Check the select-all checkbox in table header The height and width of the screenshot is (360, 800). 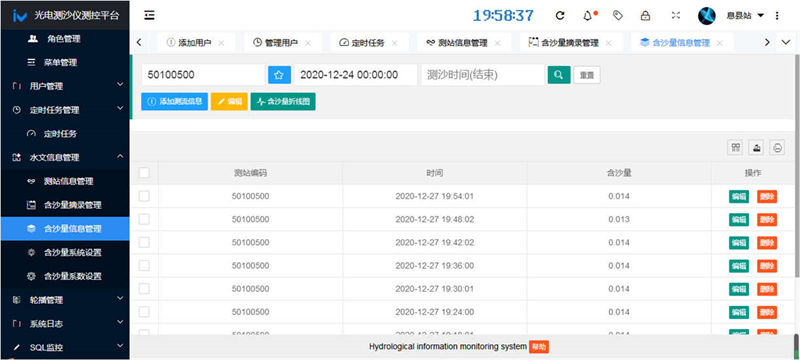tap(144, 173)
